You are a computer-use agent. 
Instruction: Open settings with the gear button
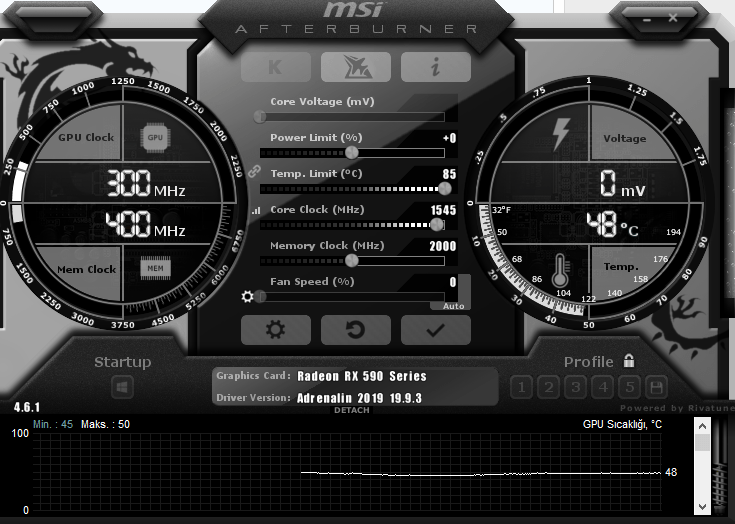click(276, 330)
